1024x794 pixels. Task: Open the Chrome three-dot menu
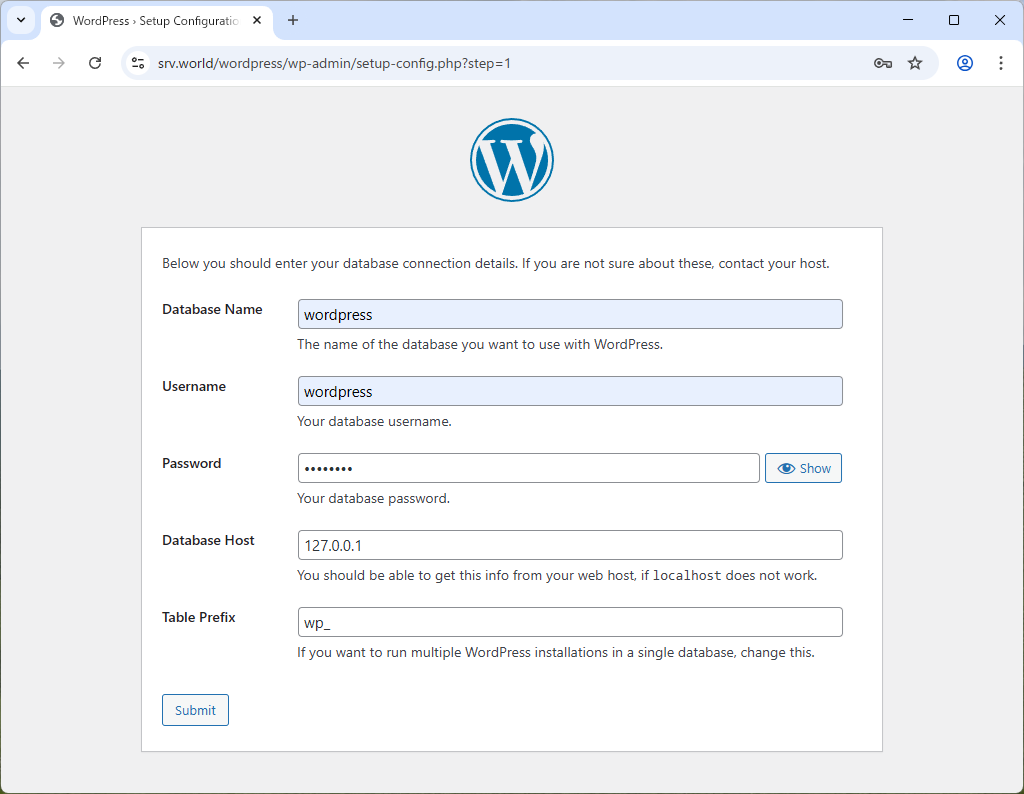pos(1001,62)
